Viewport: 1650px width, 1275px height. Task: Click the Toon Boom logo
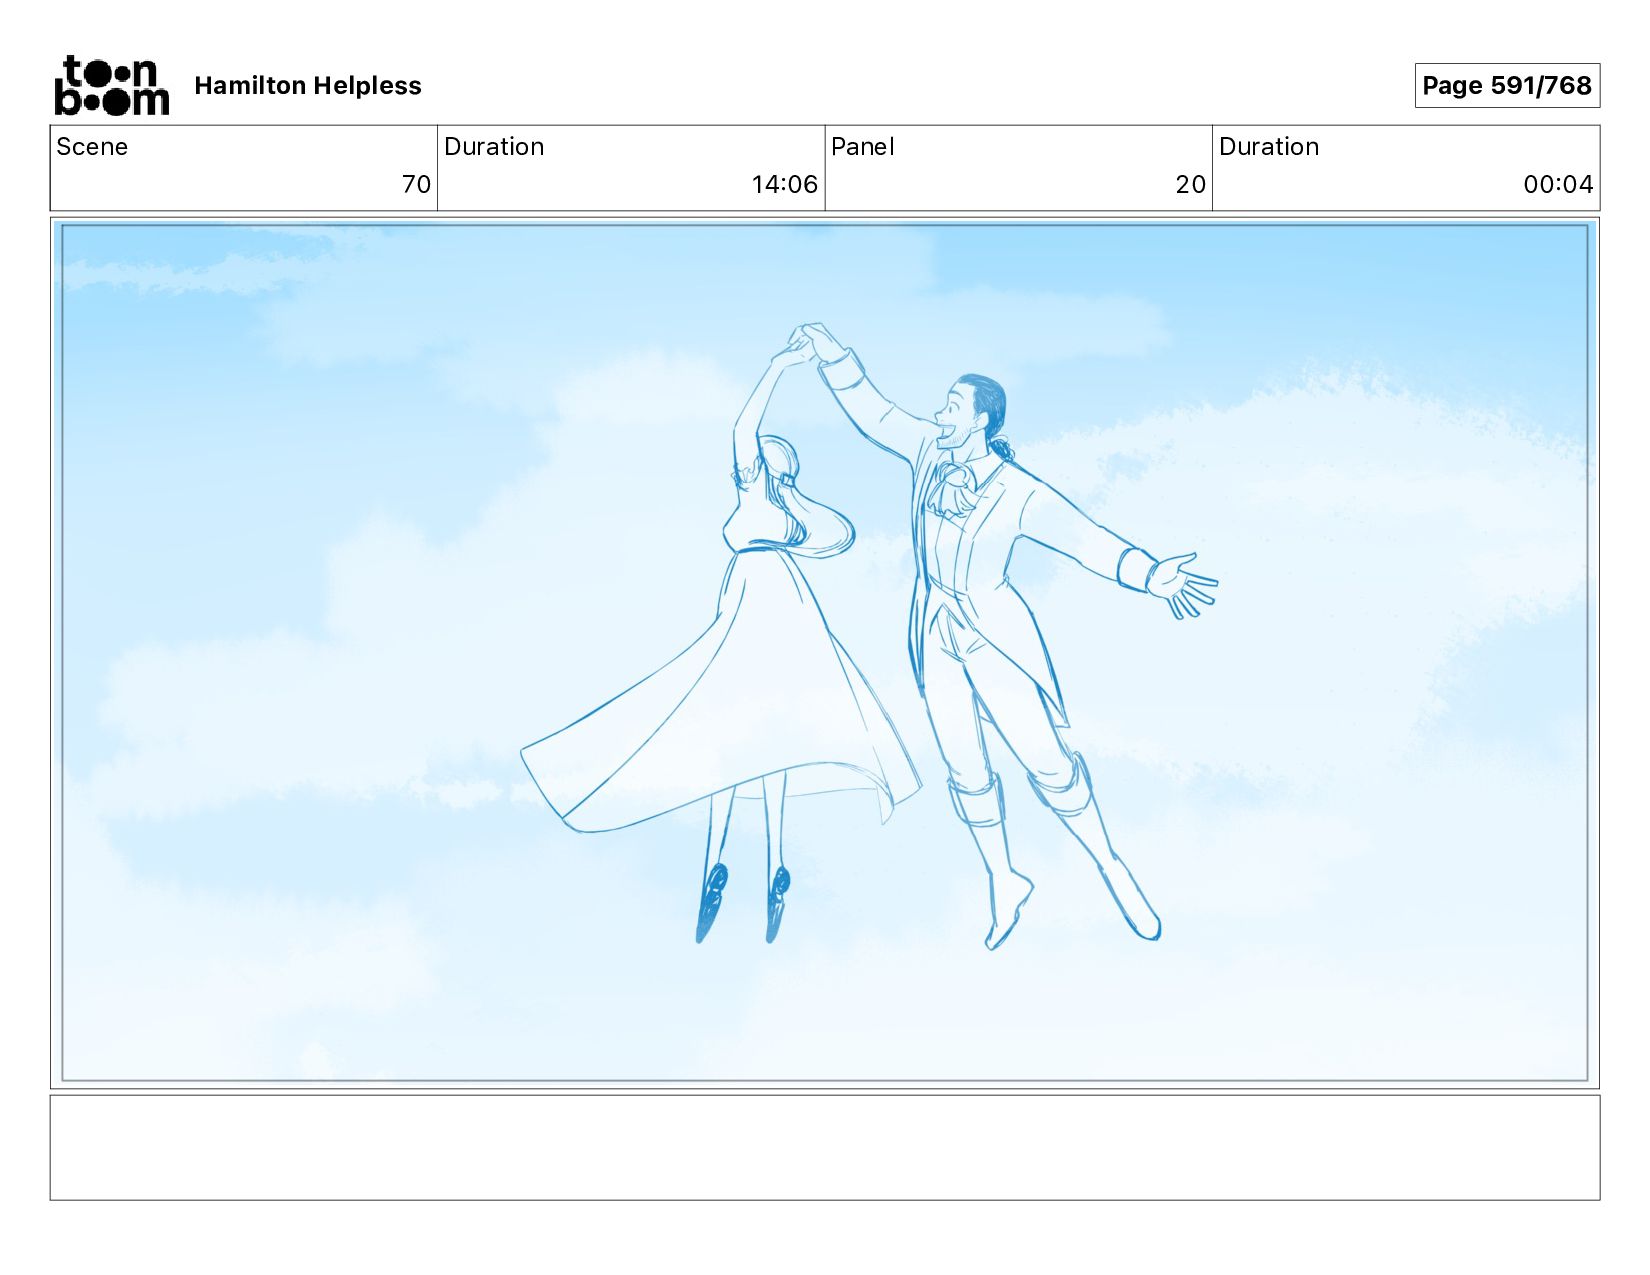pyautogui.click(x=111, y=86)
